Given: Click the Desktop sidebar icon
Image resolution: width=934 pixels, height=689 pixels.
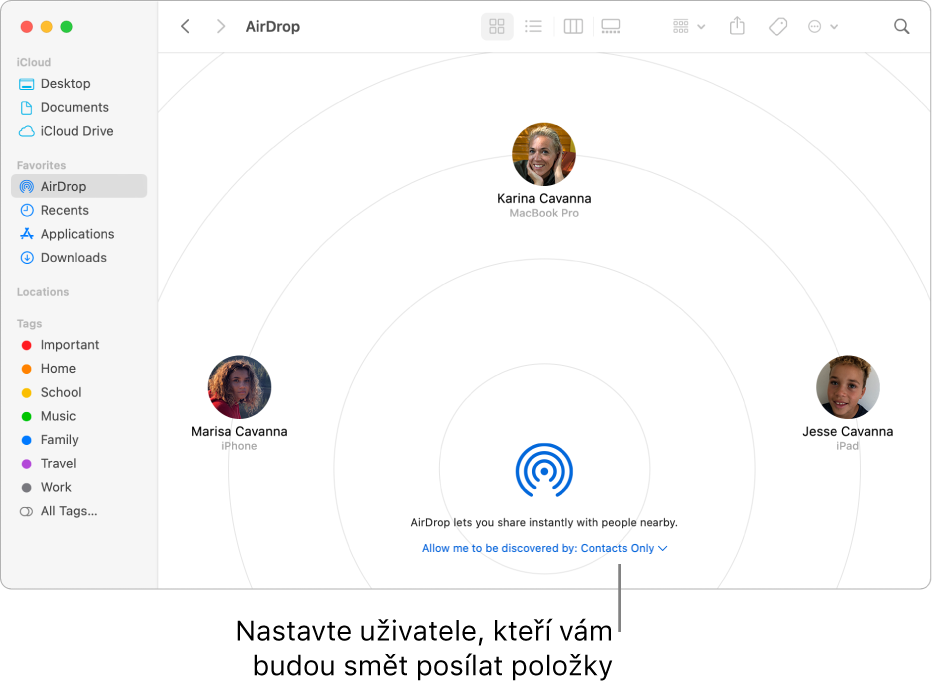Looking at the screenshot, I should pyautogui.click(x=26, y=84).
